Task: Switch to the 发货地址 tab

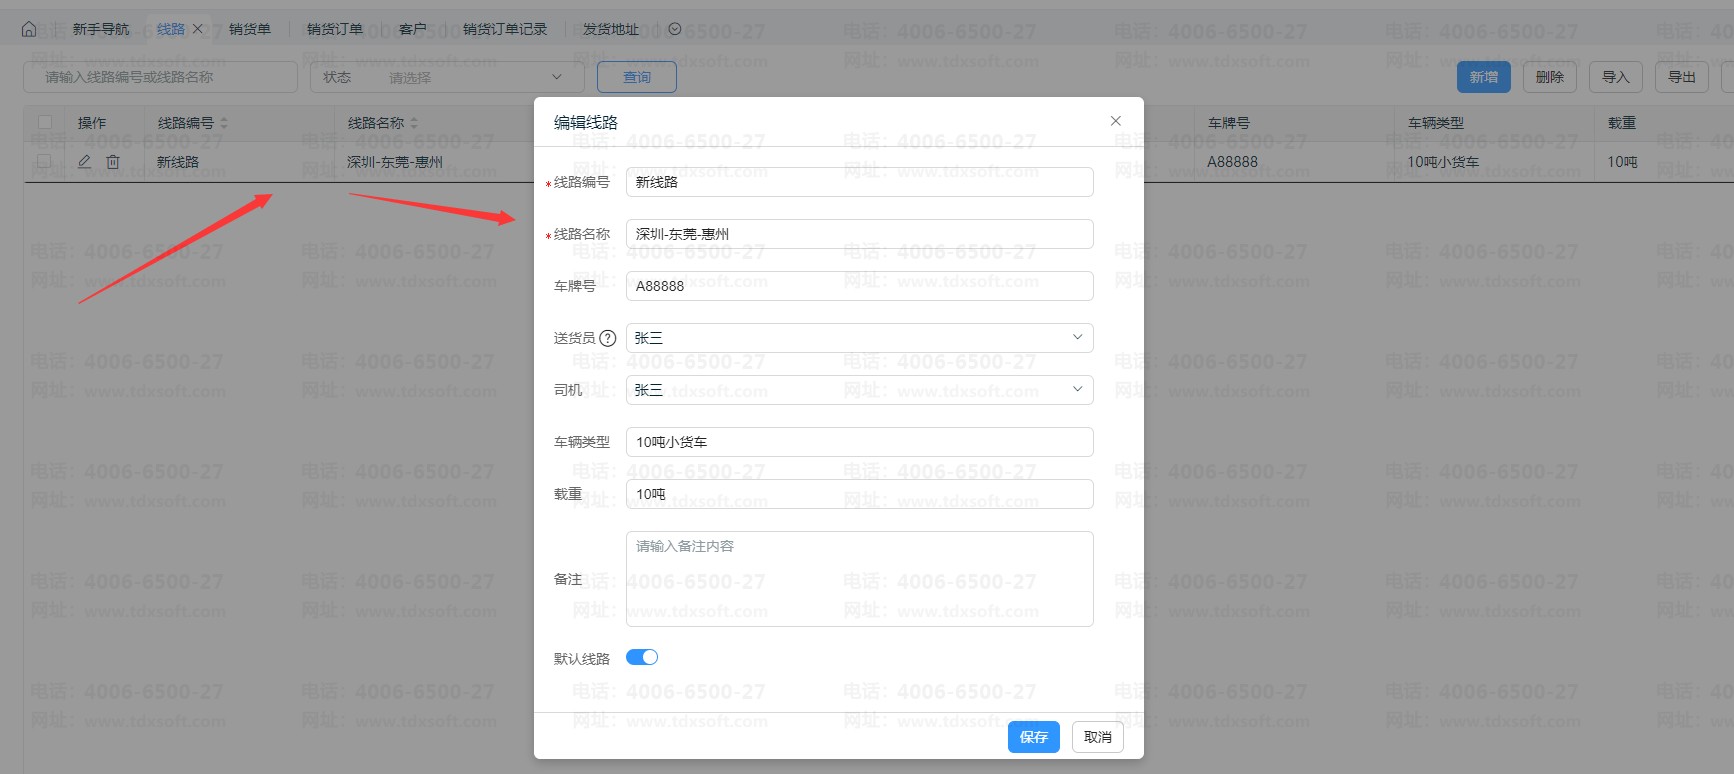Action: pos(610,29)
